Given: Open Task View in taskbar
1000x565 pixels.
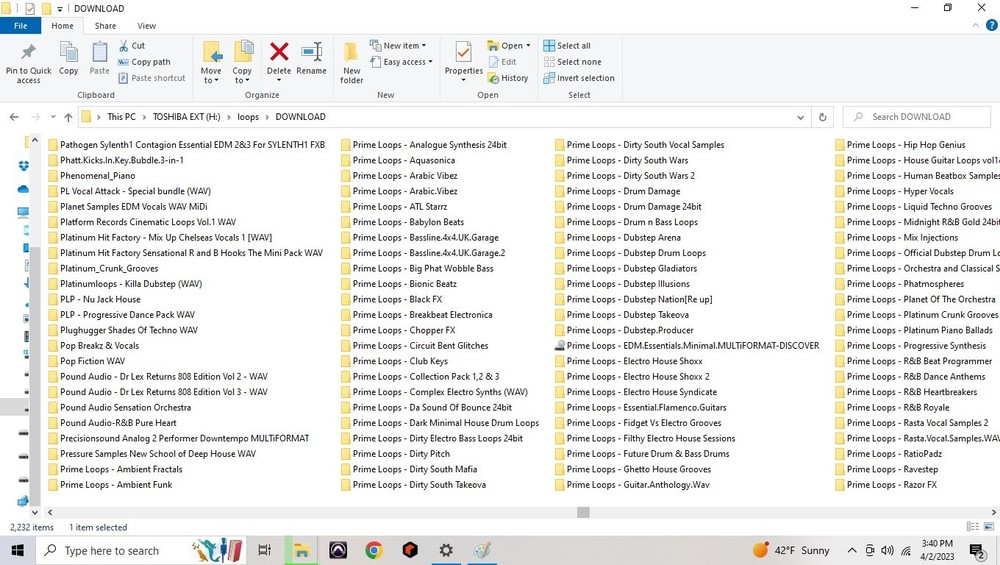Looking at the screenshot, I should pos(265,550).
